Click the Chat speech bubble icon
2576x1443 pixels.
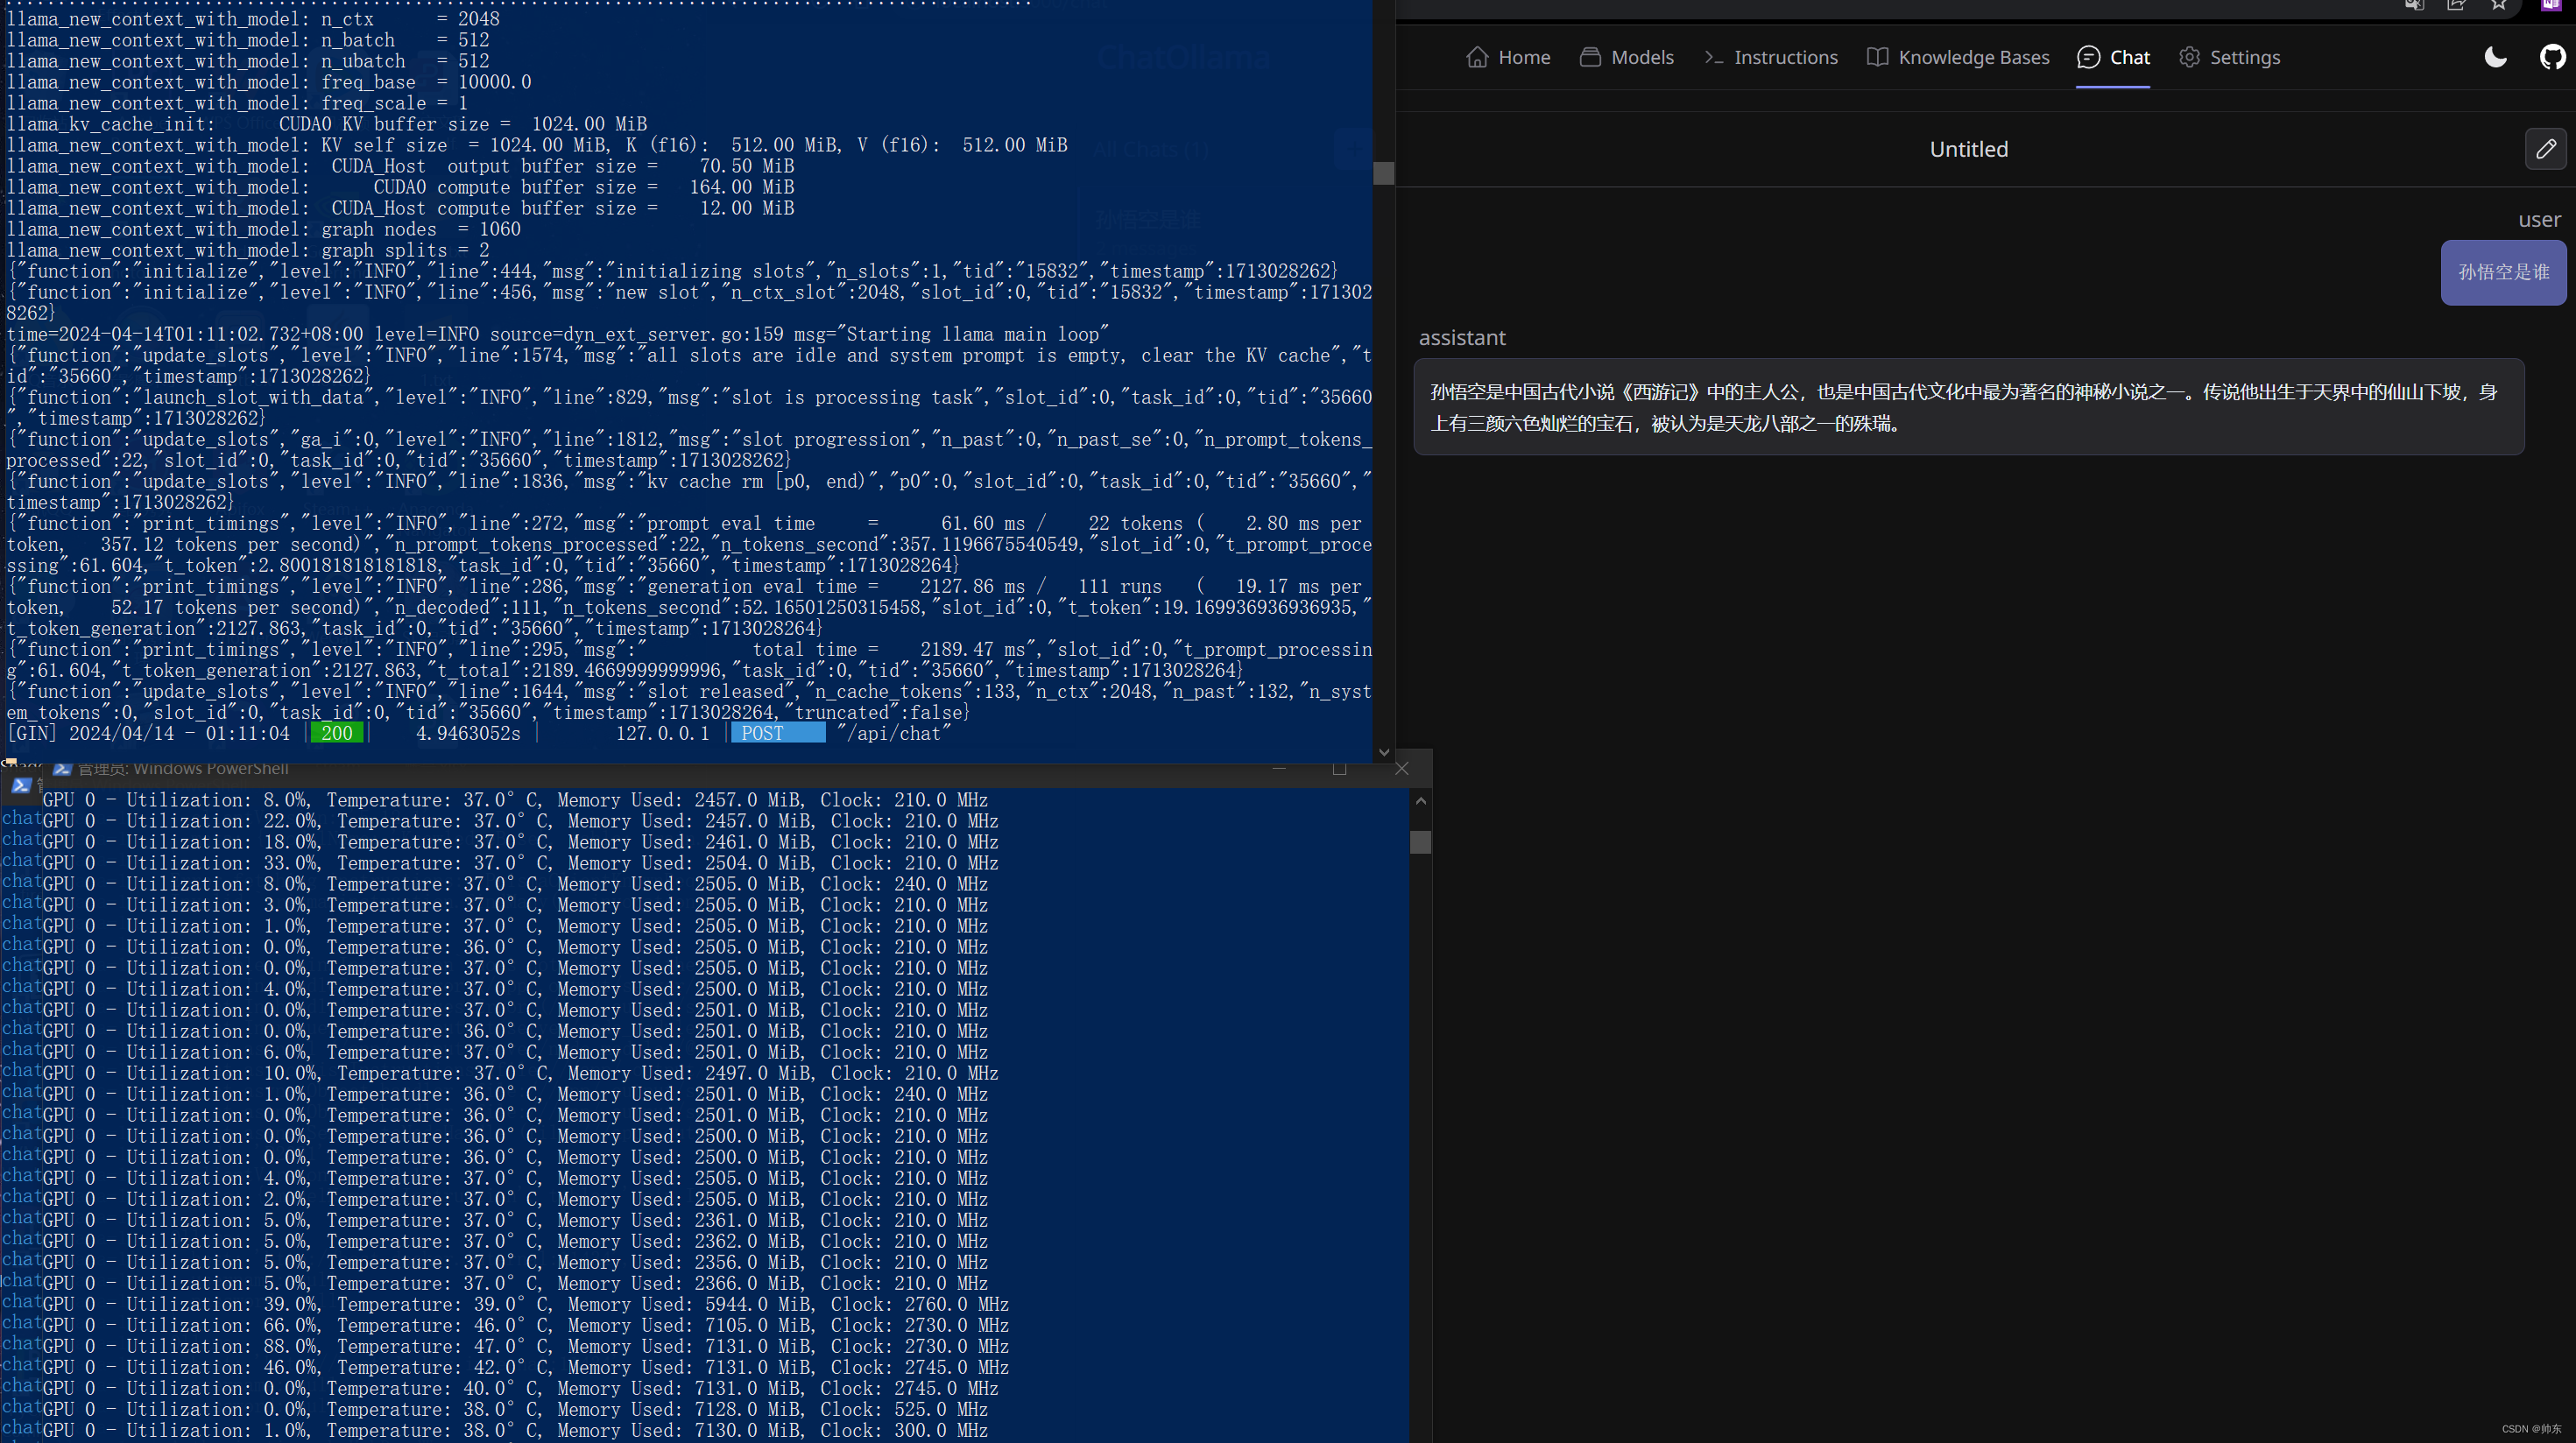(2088, 57)
